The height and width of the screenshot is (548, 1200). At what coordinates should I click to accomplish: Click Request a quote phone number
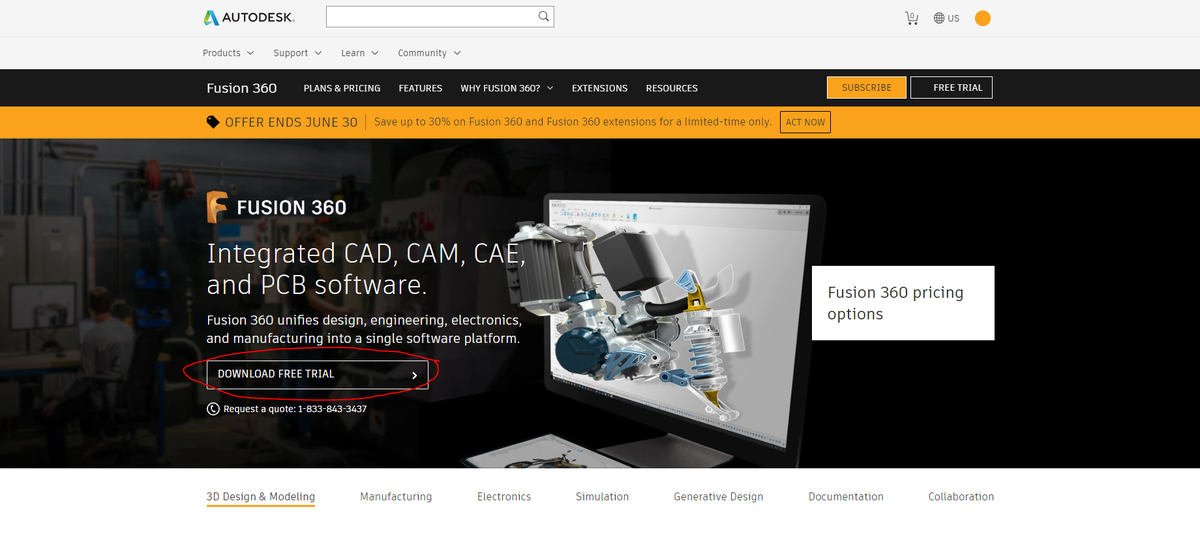click(332, 409)
